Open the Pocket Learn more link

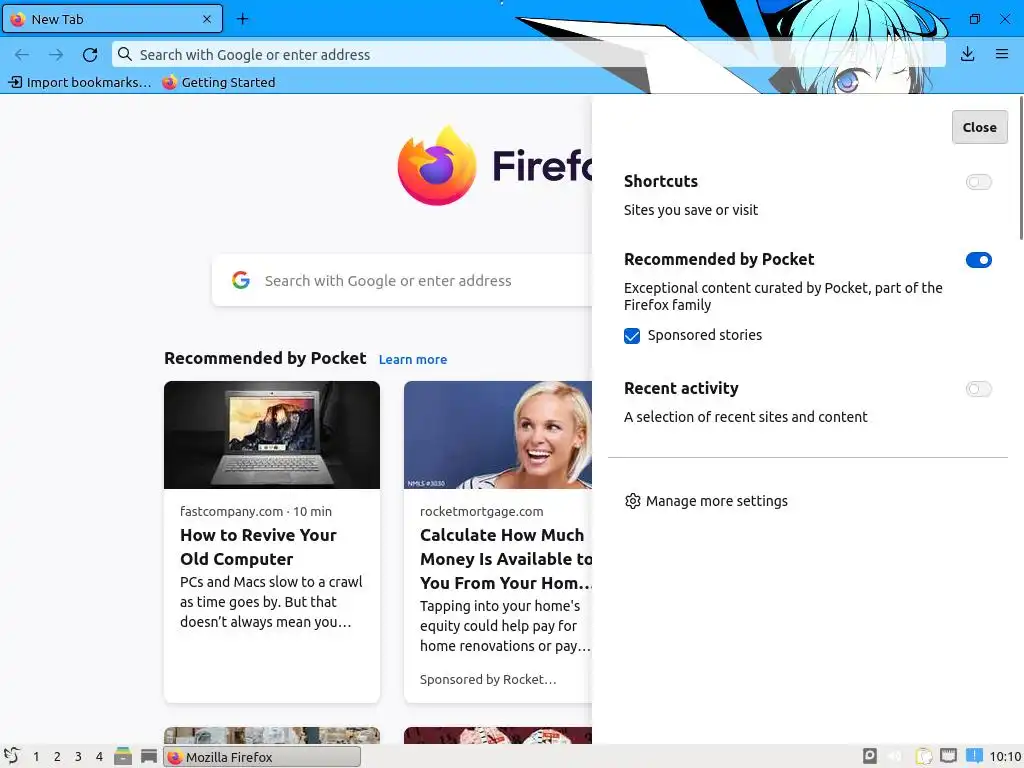coord(413,360)
